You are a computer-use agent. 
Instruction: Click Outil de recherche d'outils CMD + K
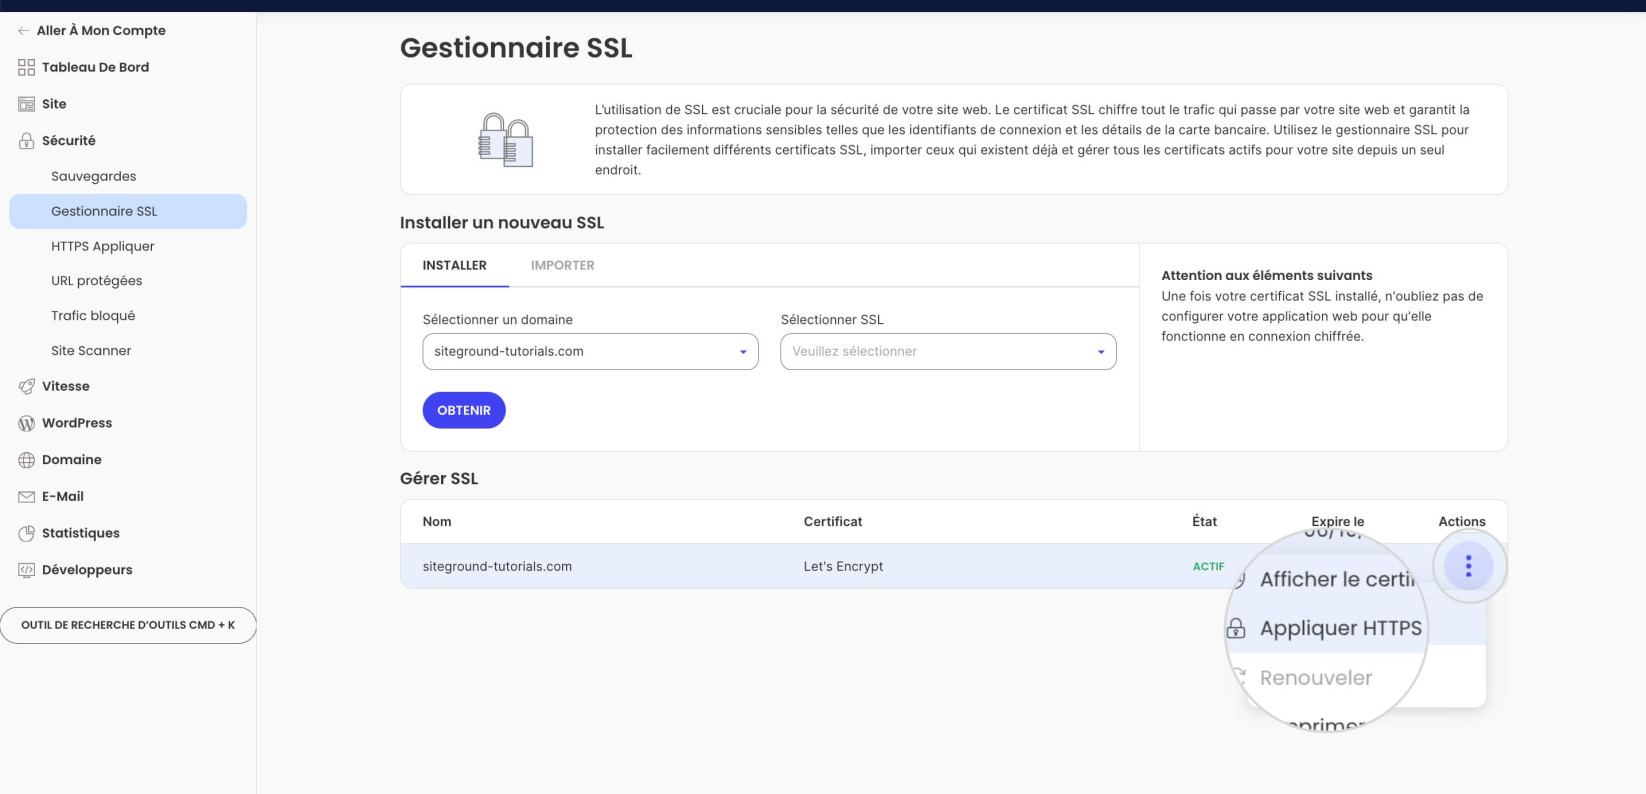click(x=128, y=625)
